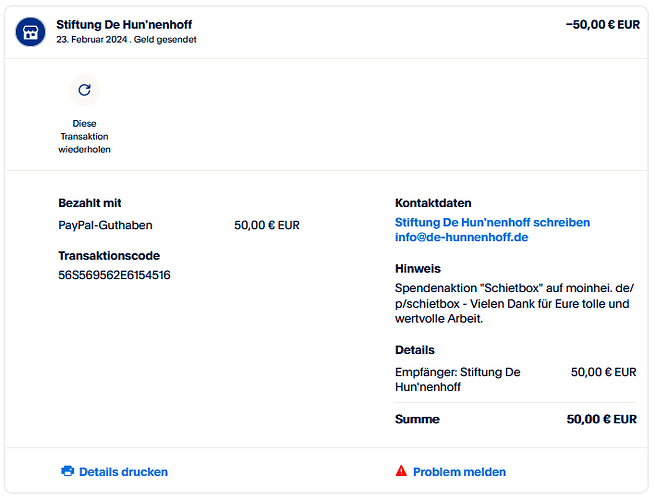Click the PayPal-Guthaben amount '50,00 € EUR'
This screenshot has height=500, width=655.
[x=267, y=225]
